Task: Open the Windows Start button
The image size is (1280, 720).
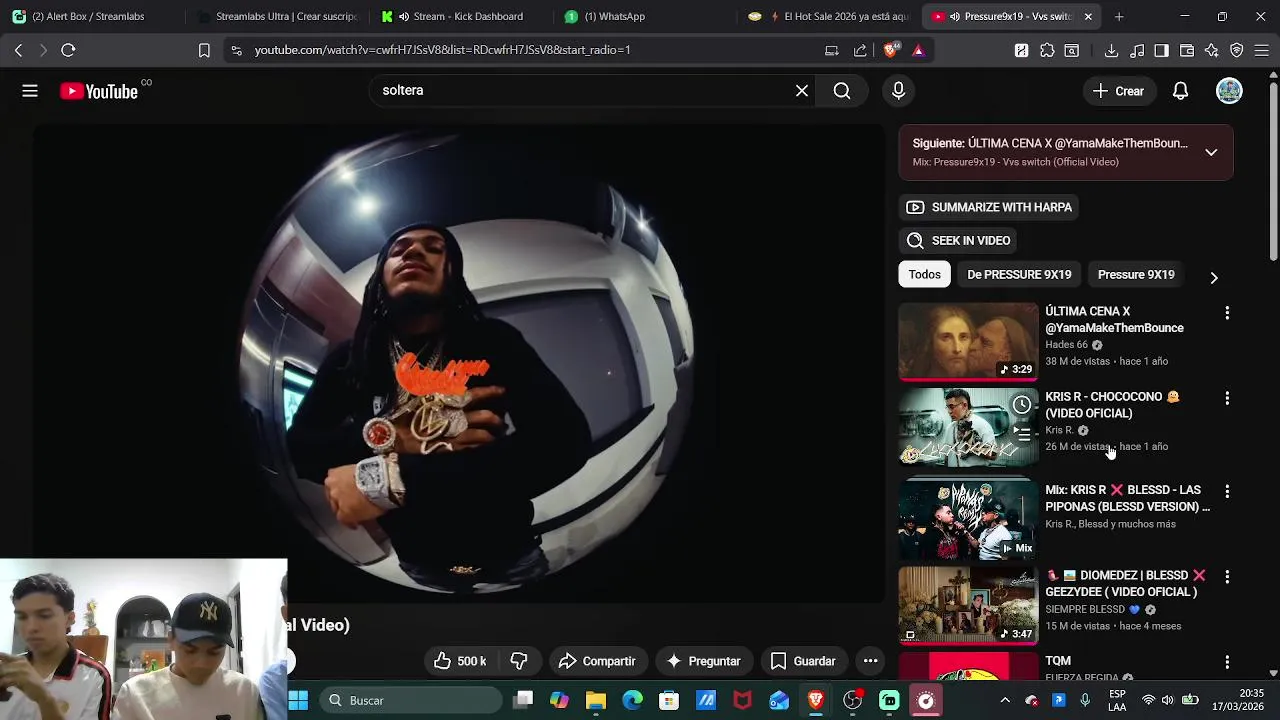Action: click(x=298, y=700)
